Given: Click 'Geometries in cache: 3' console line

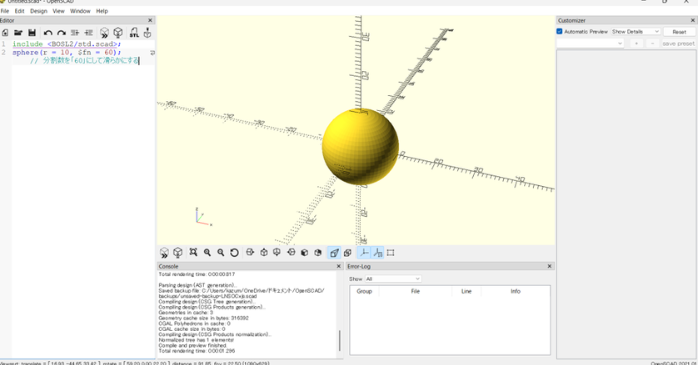Looking at the screenshot, I should coord(187,313).
